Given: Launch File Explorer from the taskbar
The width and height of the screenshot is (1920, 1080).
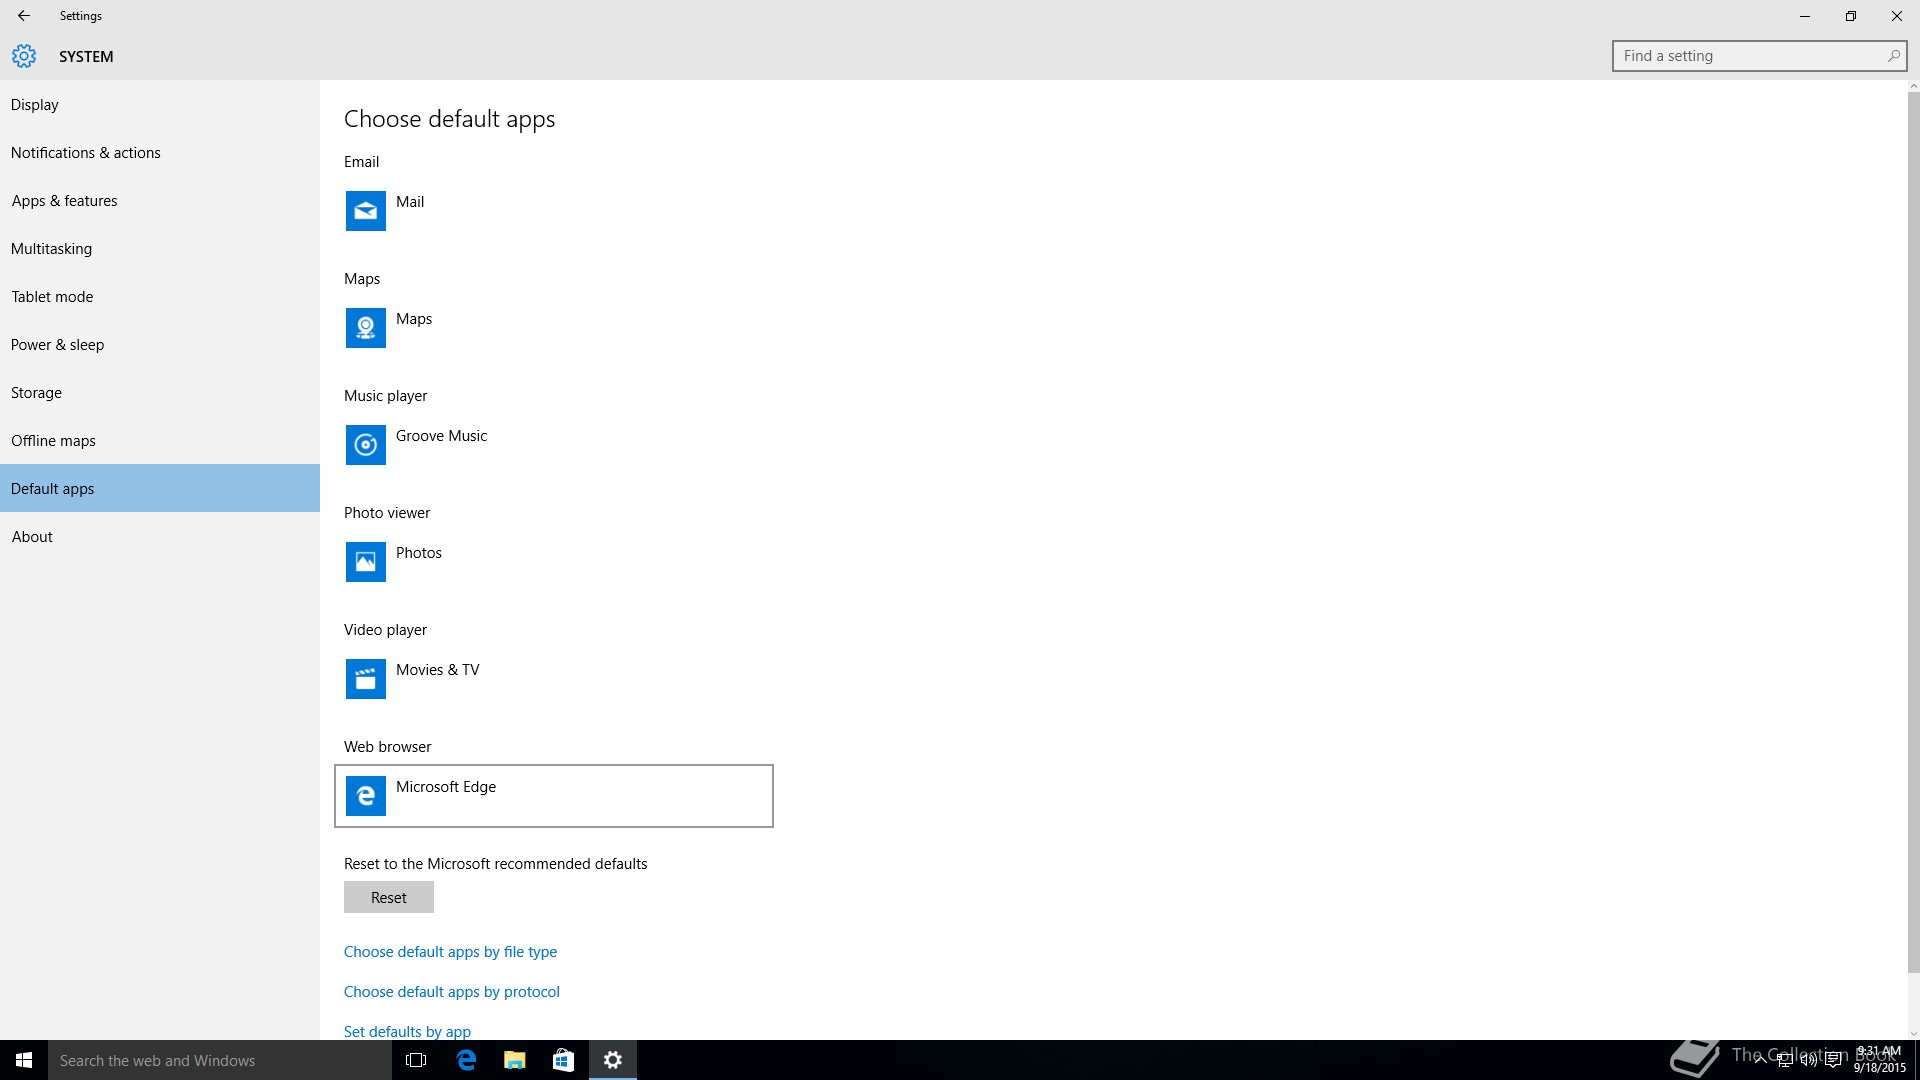Looking at the screenshot, I should point(514,1060).
